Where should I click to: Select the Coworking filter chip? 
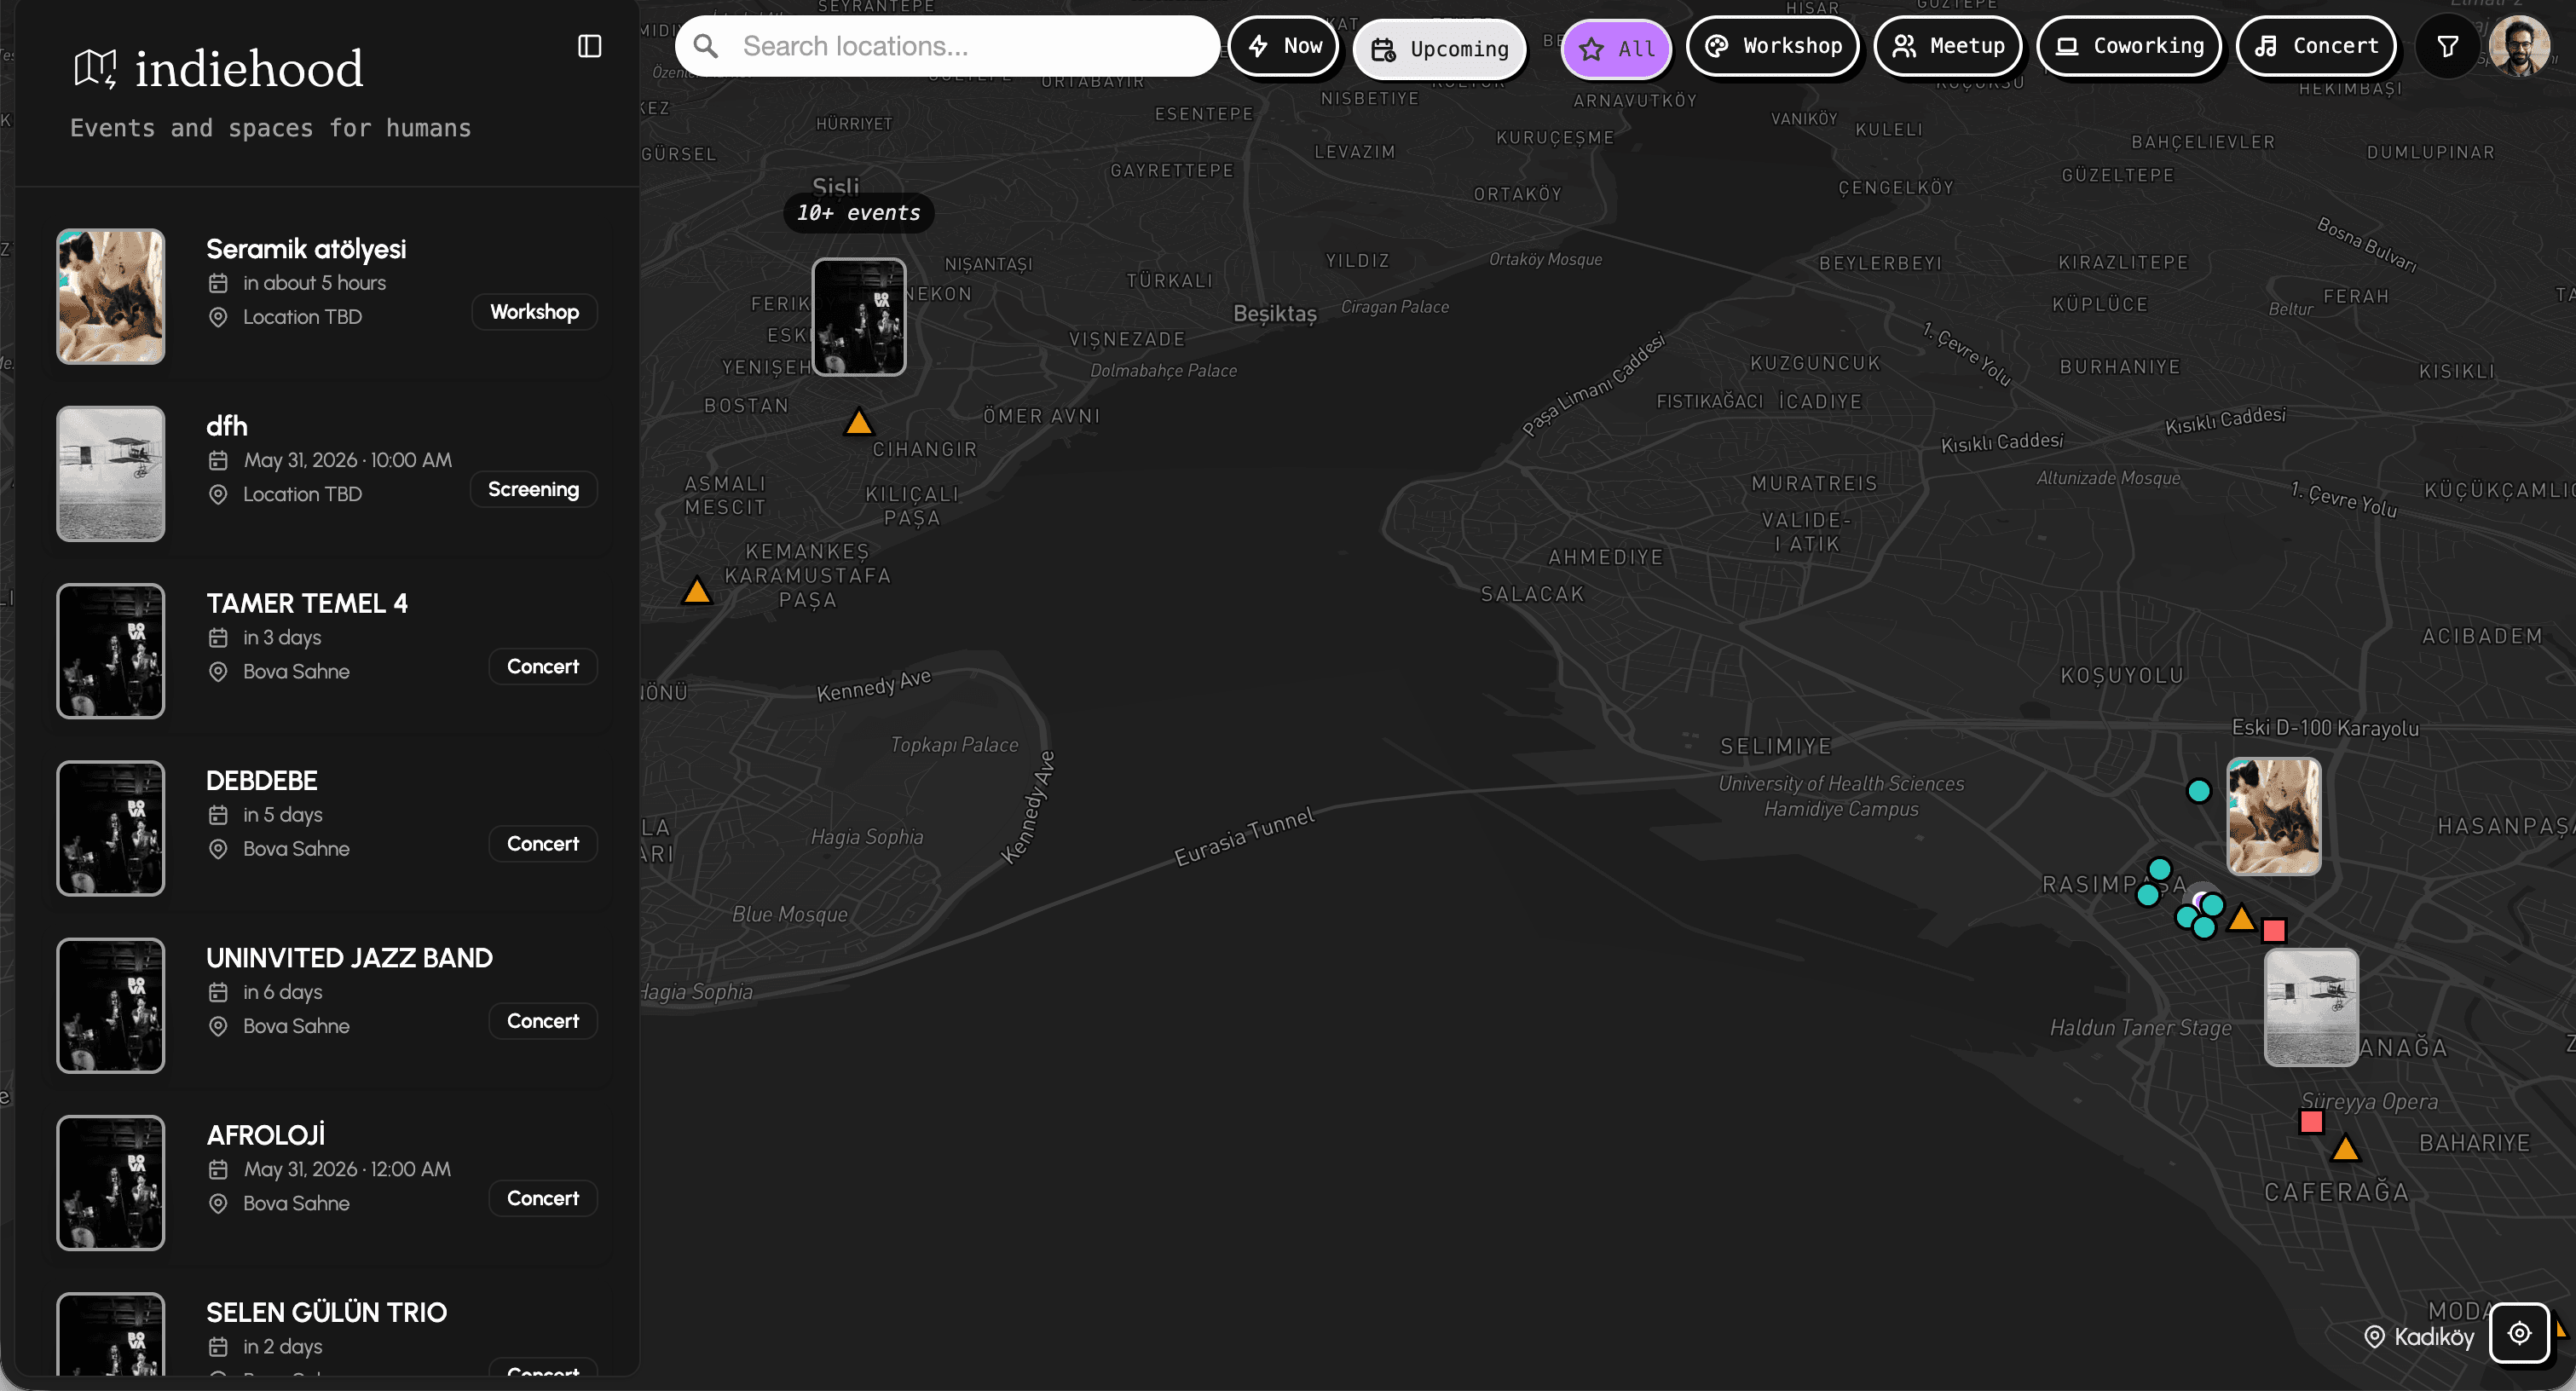(x=2129, y=46)
